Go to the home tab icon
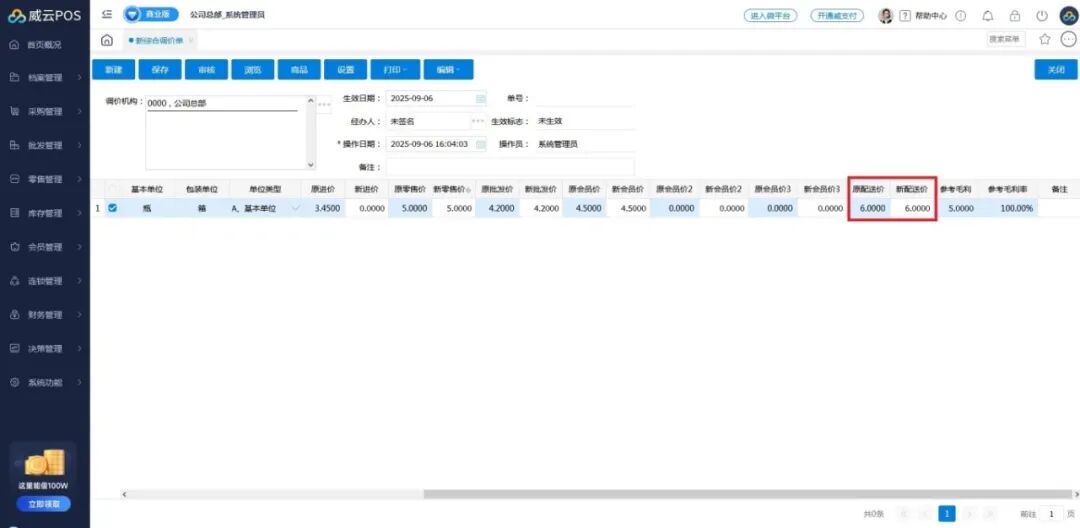The image size is (1080, 528). coord(107,40)
